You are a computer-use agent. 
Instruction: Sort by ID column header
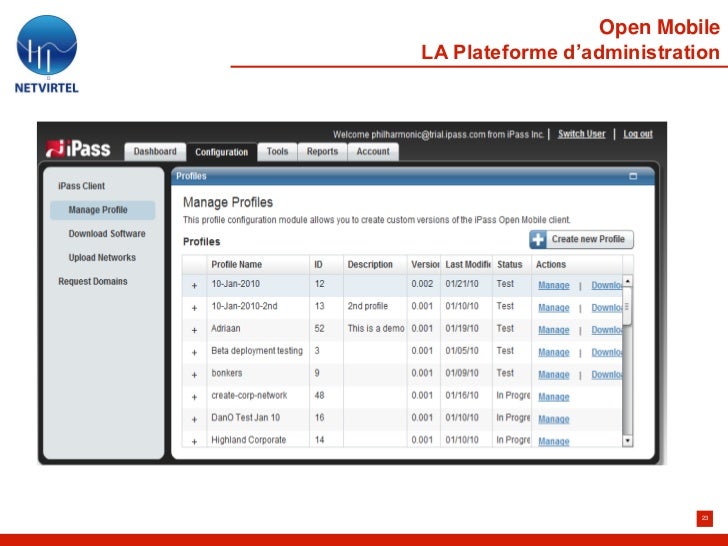pos(326,265)
